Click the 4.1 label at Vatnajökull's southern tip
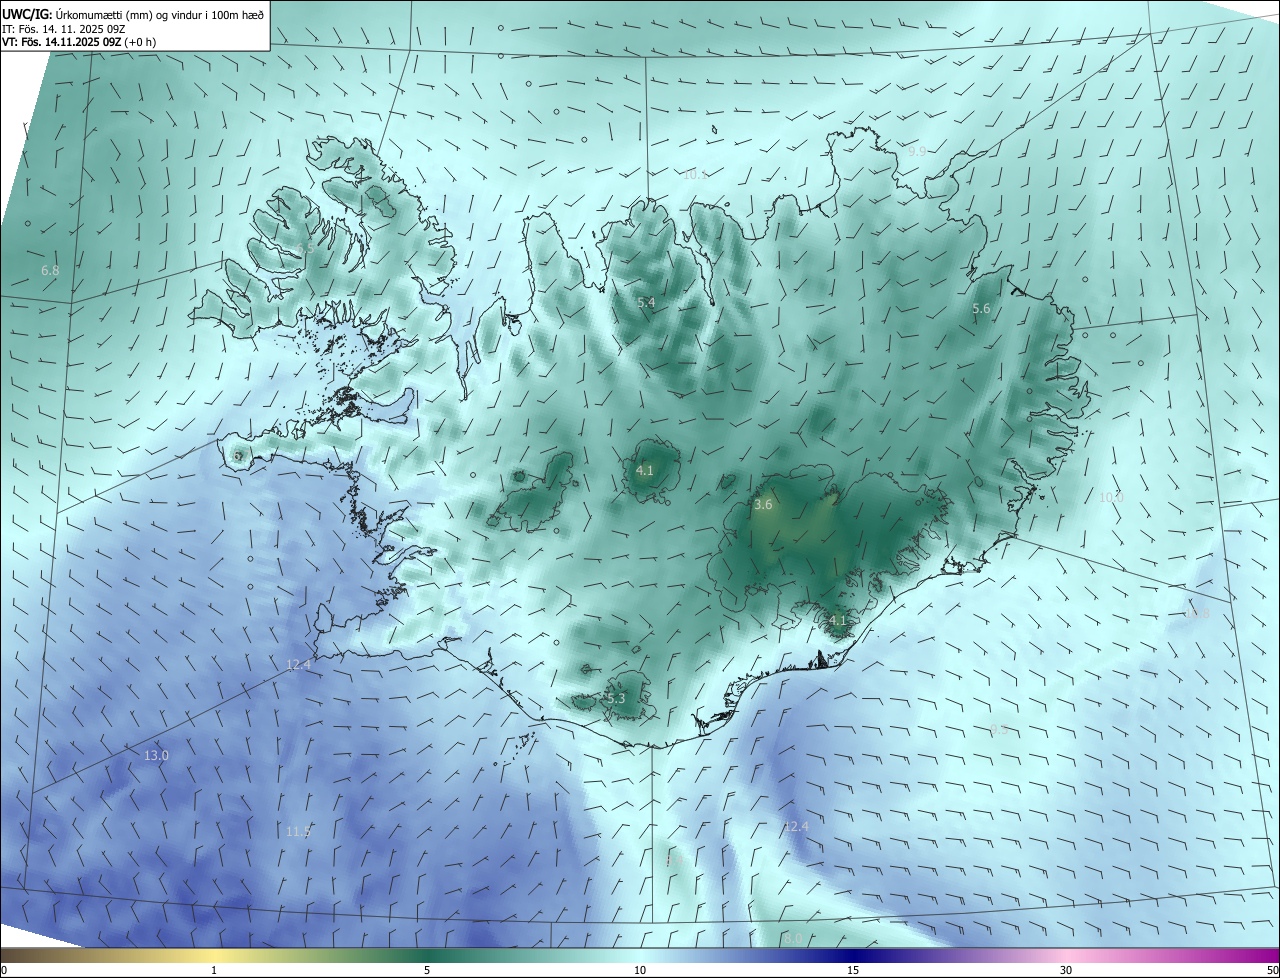The height and width of the screenshot is (978, 1280). pyautogui.click(x=838, y=620)
